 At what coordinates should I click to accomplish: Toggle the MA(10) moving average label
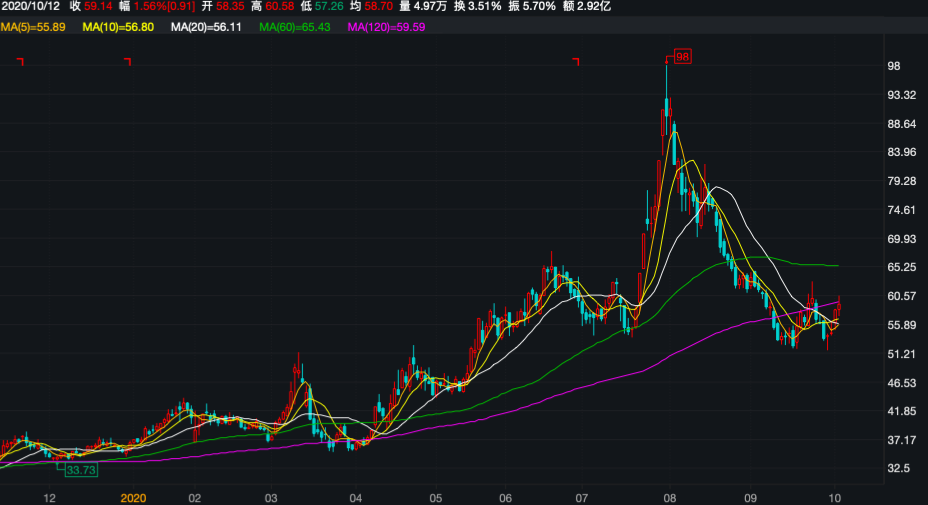118,27
